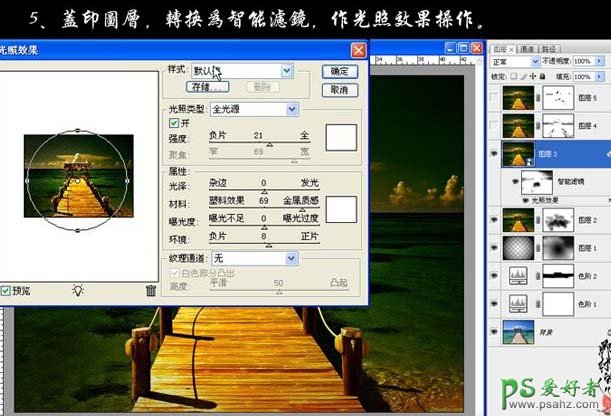The width and height of the screenshot is (611, 416).
Task: Click the trash can delete-light icon
Action: (x=151, y=290)
